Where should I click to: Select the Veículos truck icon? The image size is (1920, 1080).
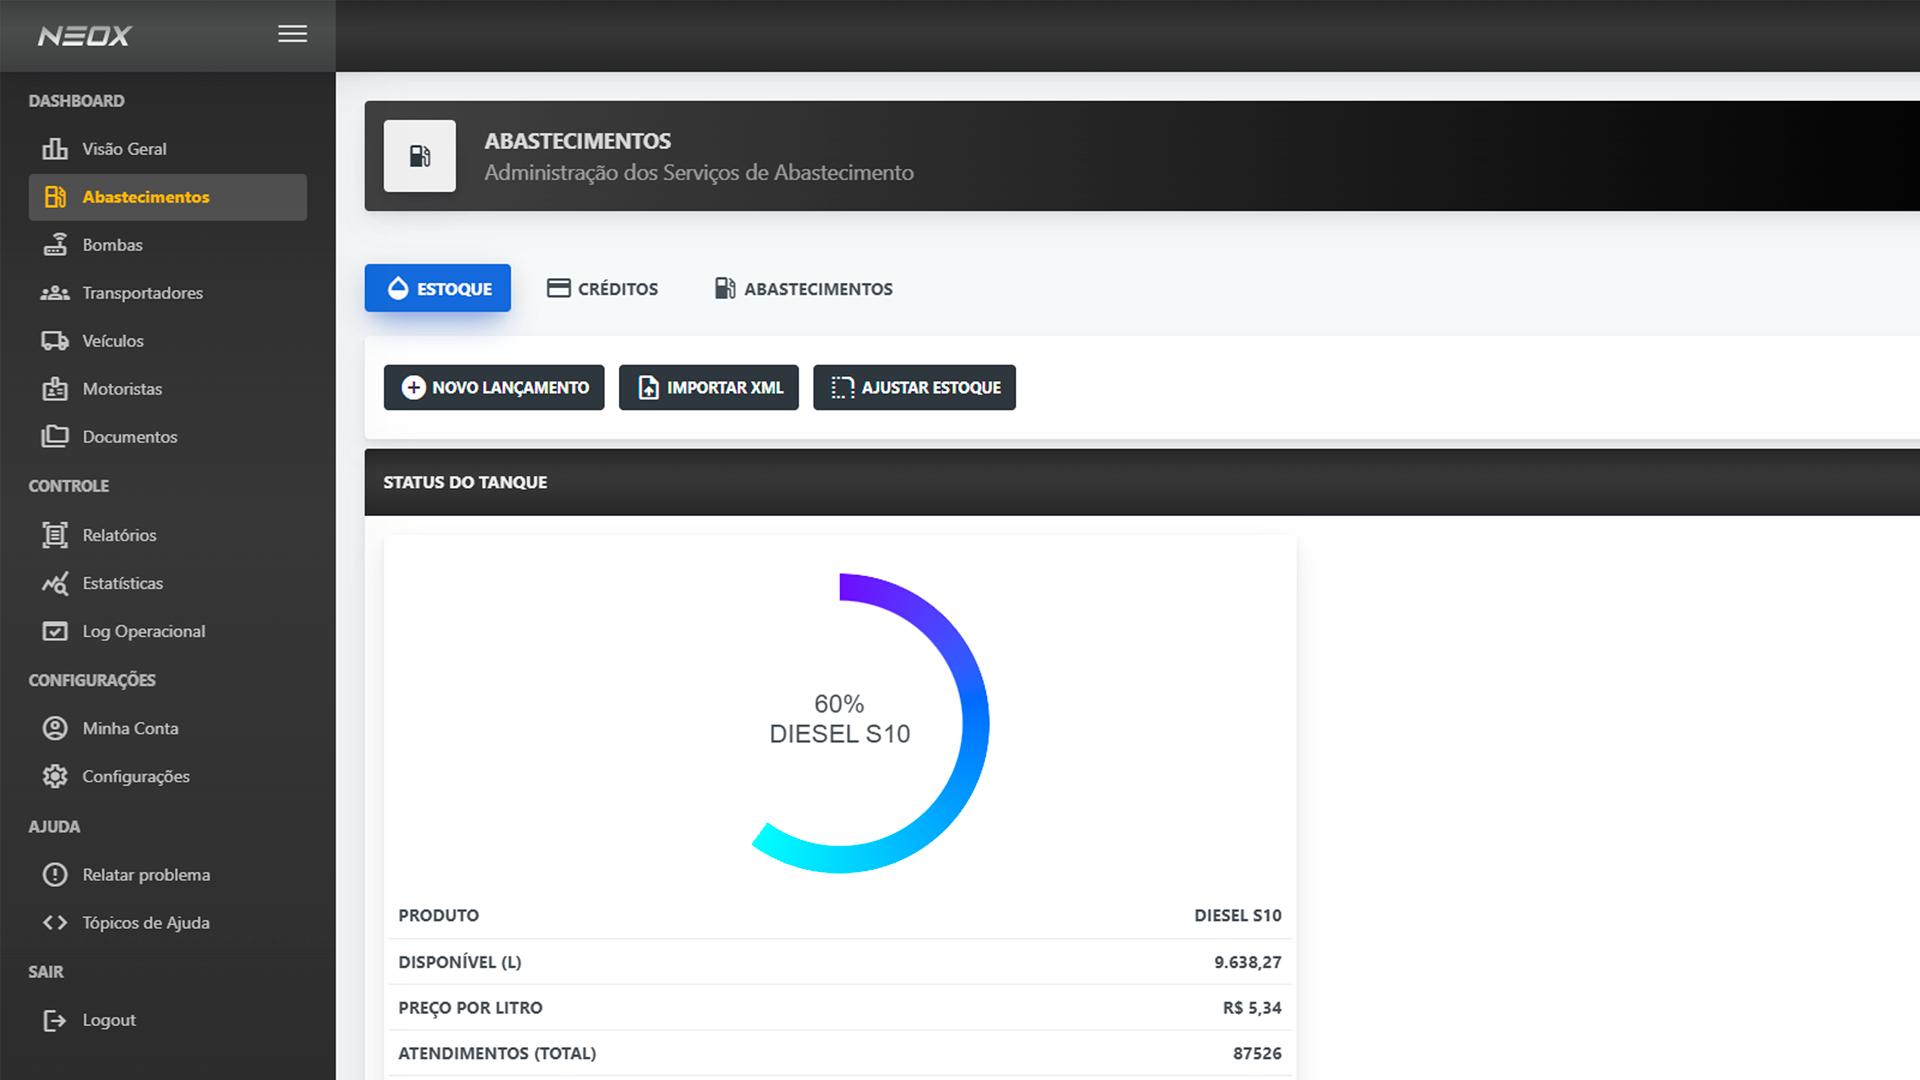[x=55, y=341]
